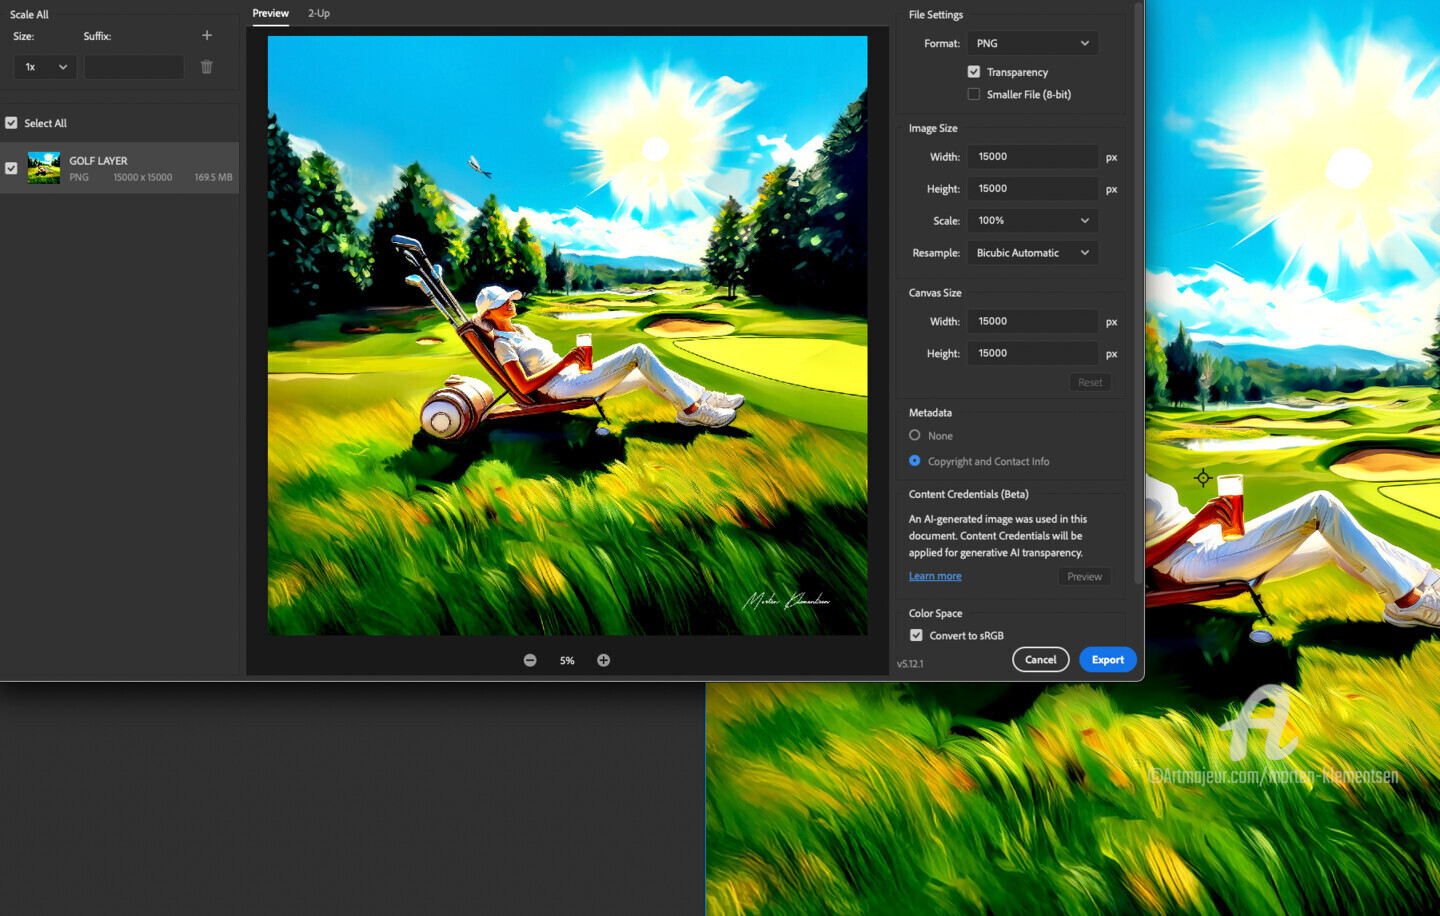
Task: Click the large export preview image
Action: [x=567, y=336]
